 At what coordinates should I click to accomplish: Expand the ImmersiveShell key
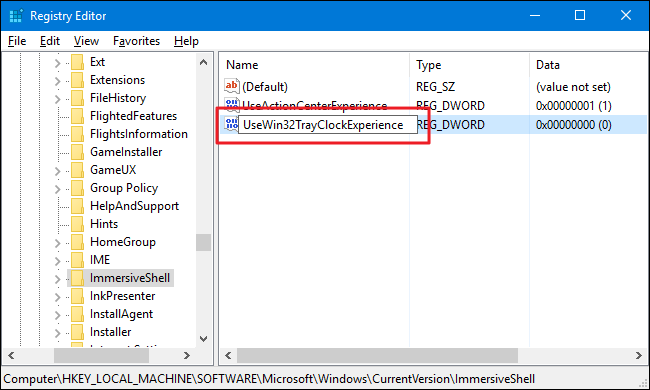tap(58, 279)
